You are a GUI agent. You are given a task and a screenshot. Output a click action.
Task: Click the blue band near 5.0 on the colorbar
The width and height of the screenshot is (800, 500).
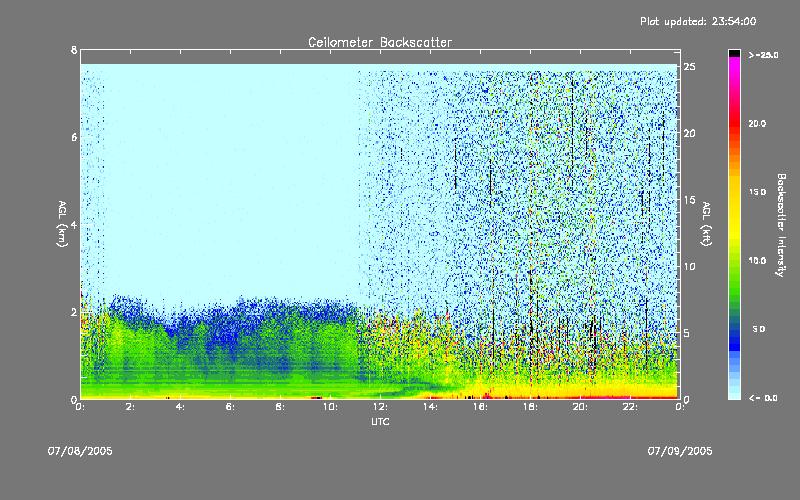coord(734,334)
